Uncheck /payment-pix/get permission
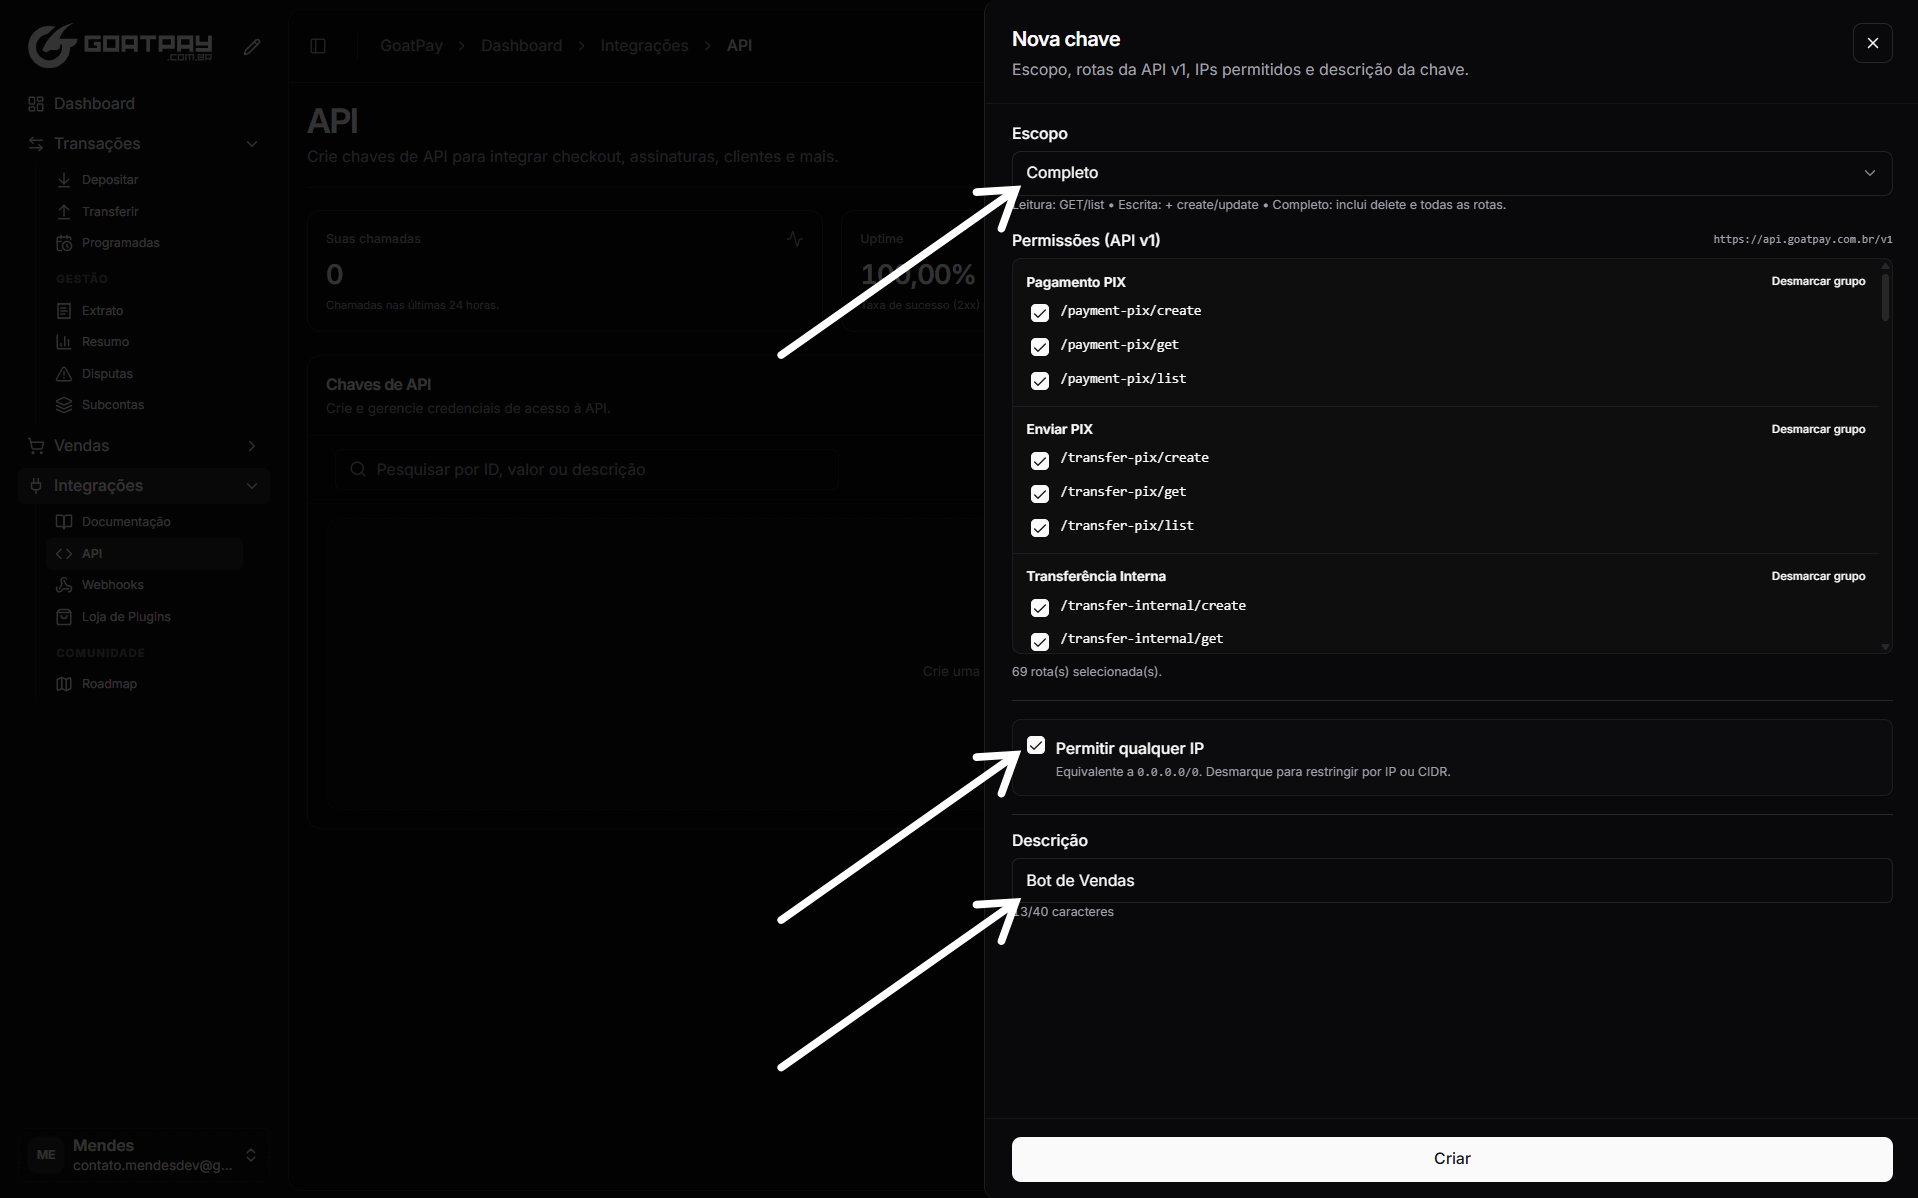Viewport: 1918px width, 1198px height. [x=1040, y=347]
